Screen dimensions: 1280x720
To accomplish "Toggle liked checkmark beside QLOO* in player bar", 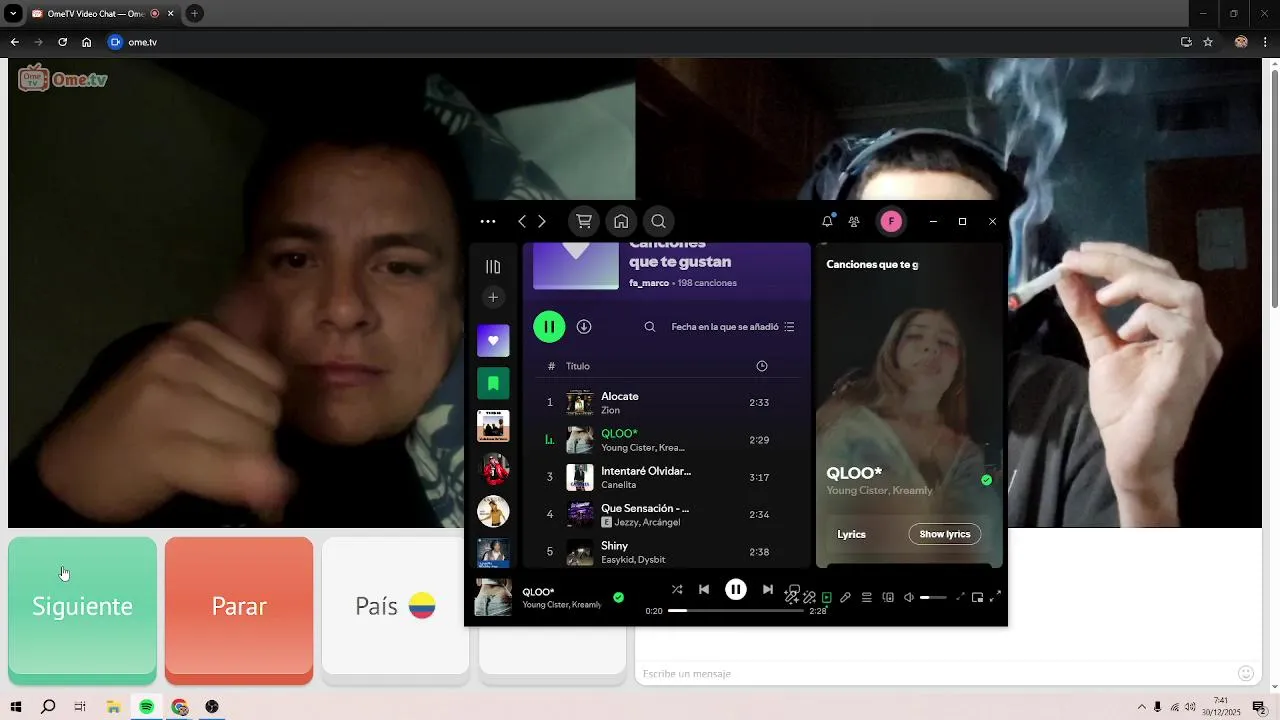I will [618, 597].
